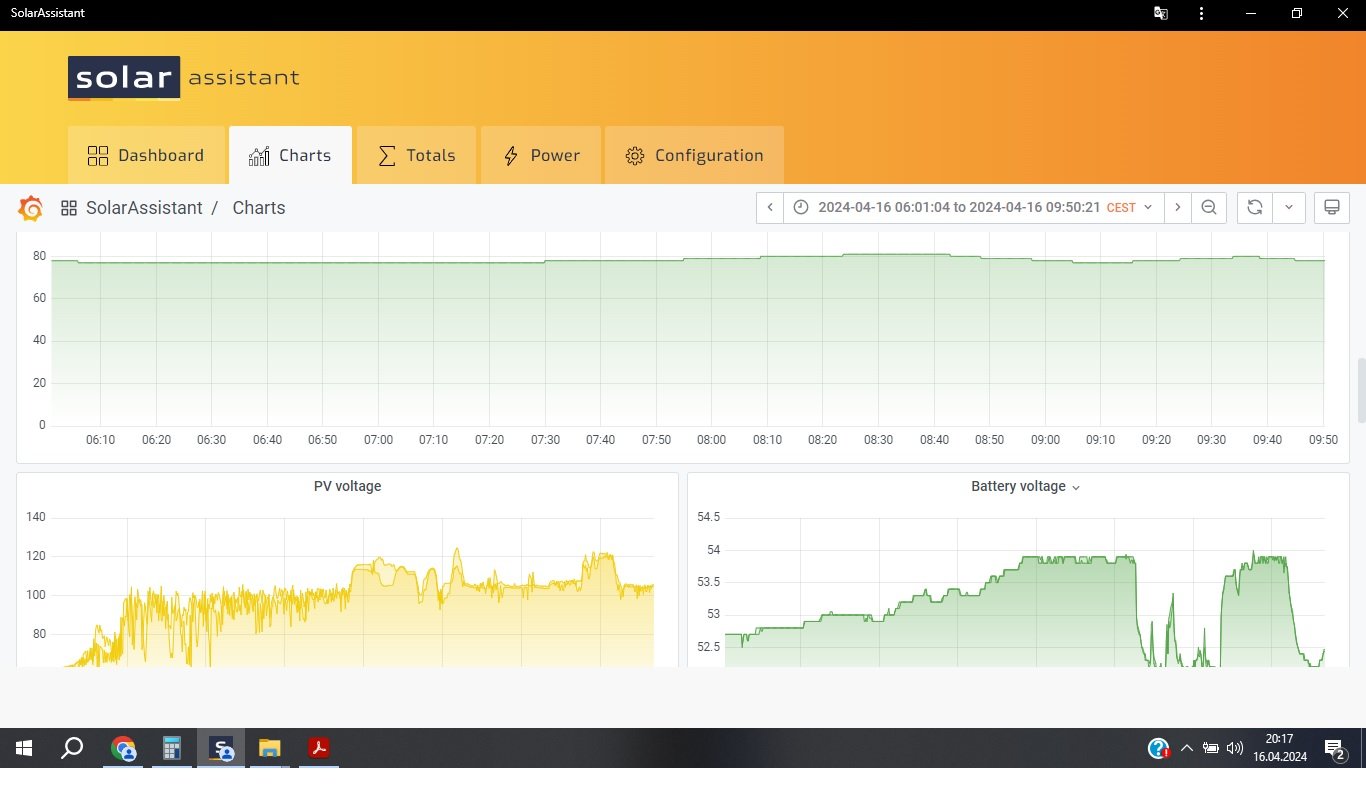The height and width of the screenshot is (801, 1366).
Task: Show hidden system tray icons
Action: pos(1187,748)
